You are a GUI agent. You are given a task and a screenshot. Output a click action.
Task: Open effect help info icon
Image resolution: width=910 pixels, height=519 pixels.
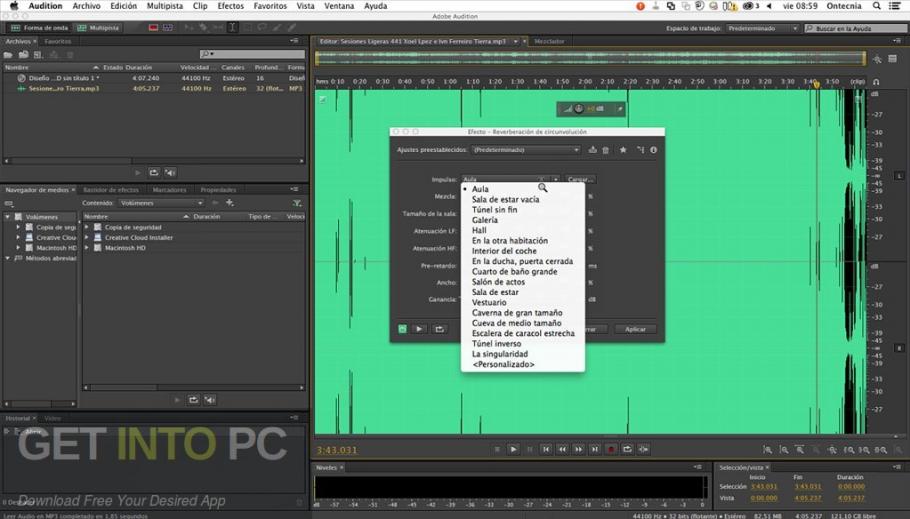coord(654,150)
